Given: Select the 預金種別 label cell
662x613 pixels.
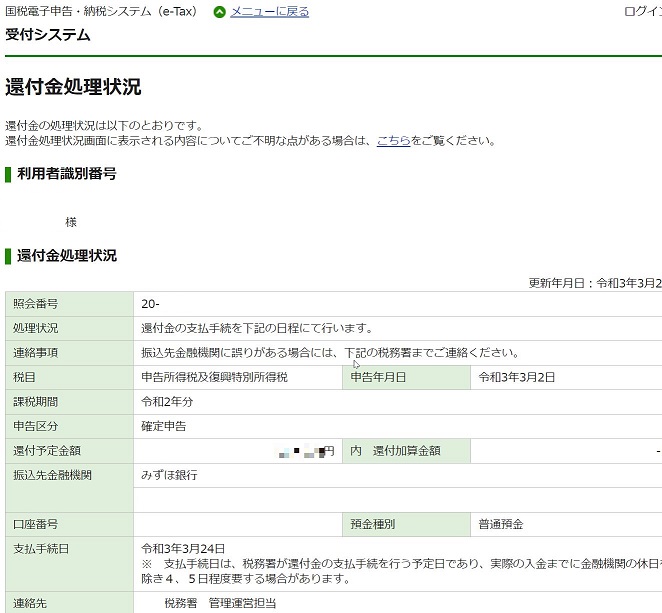Looking at the screenshot, I should click(x=406, y=525).
